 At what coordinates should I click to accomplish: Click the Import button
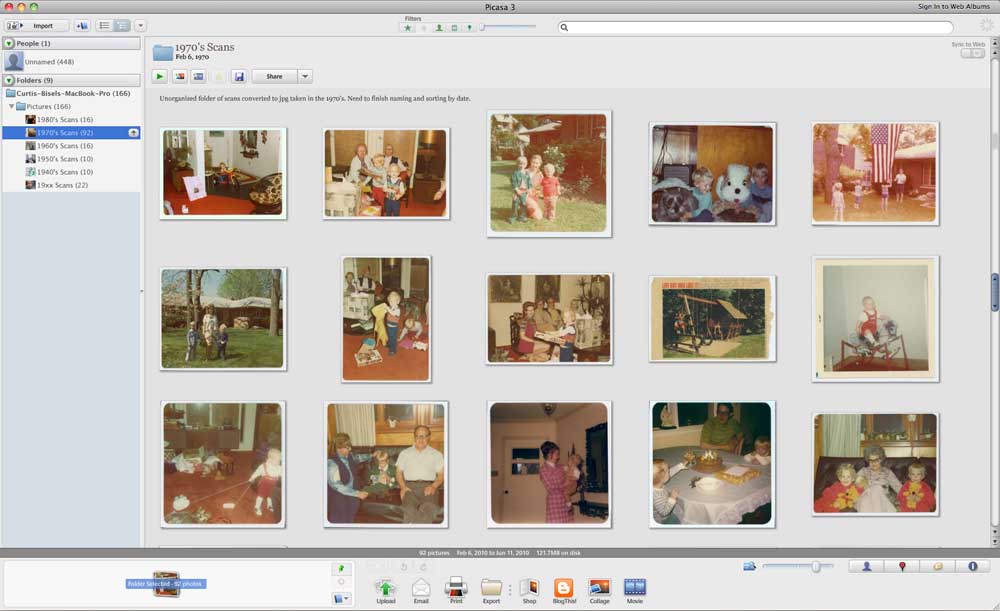(43, 25)
